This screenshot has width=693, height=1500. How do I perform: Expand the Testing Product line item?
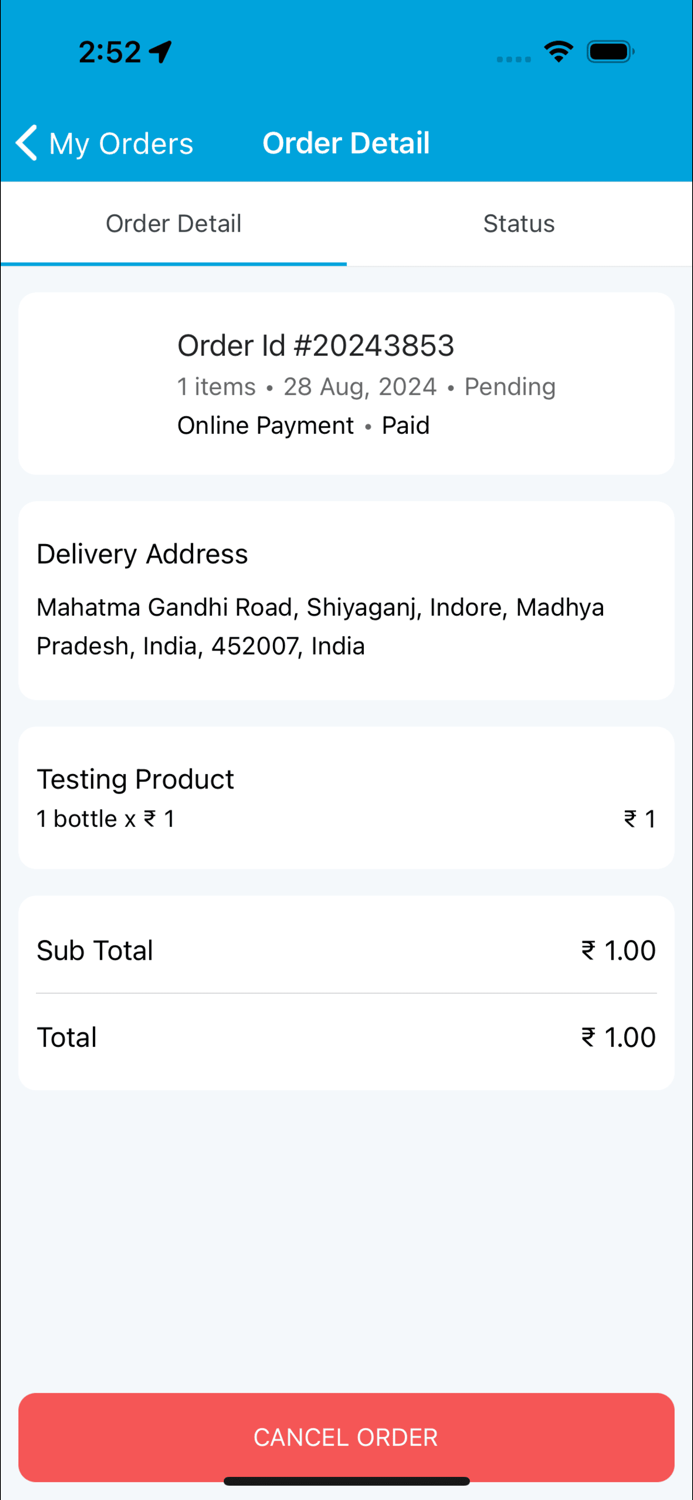tap(346, 797)
